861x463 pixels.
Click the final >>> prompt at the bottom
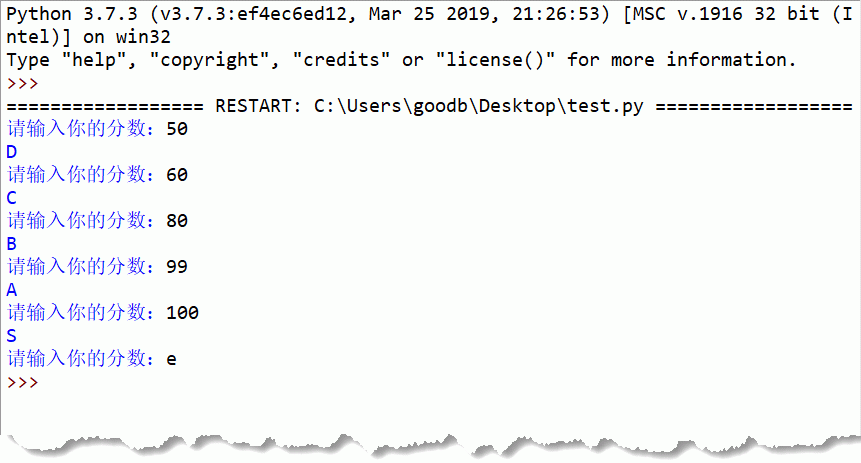tap(23, 382)
